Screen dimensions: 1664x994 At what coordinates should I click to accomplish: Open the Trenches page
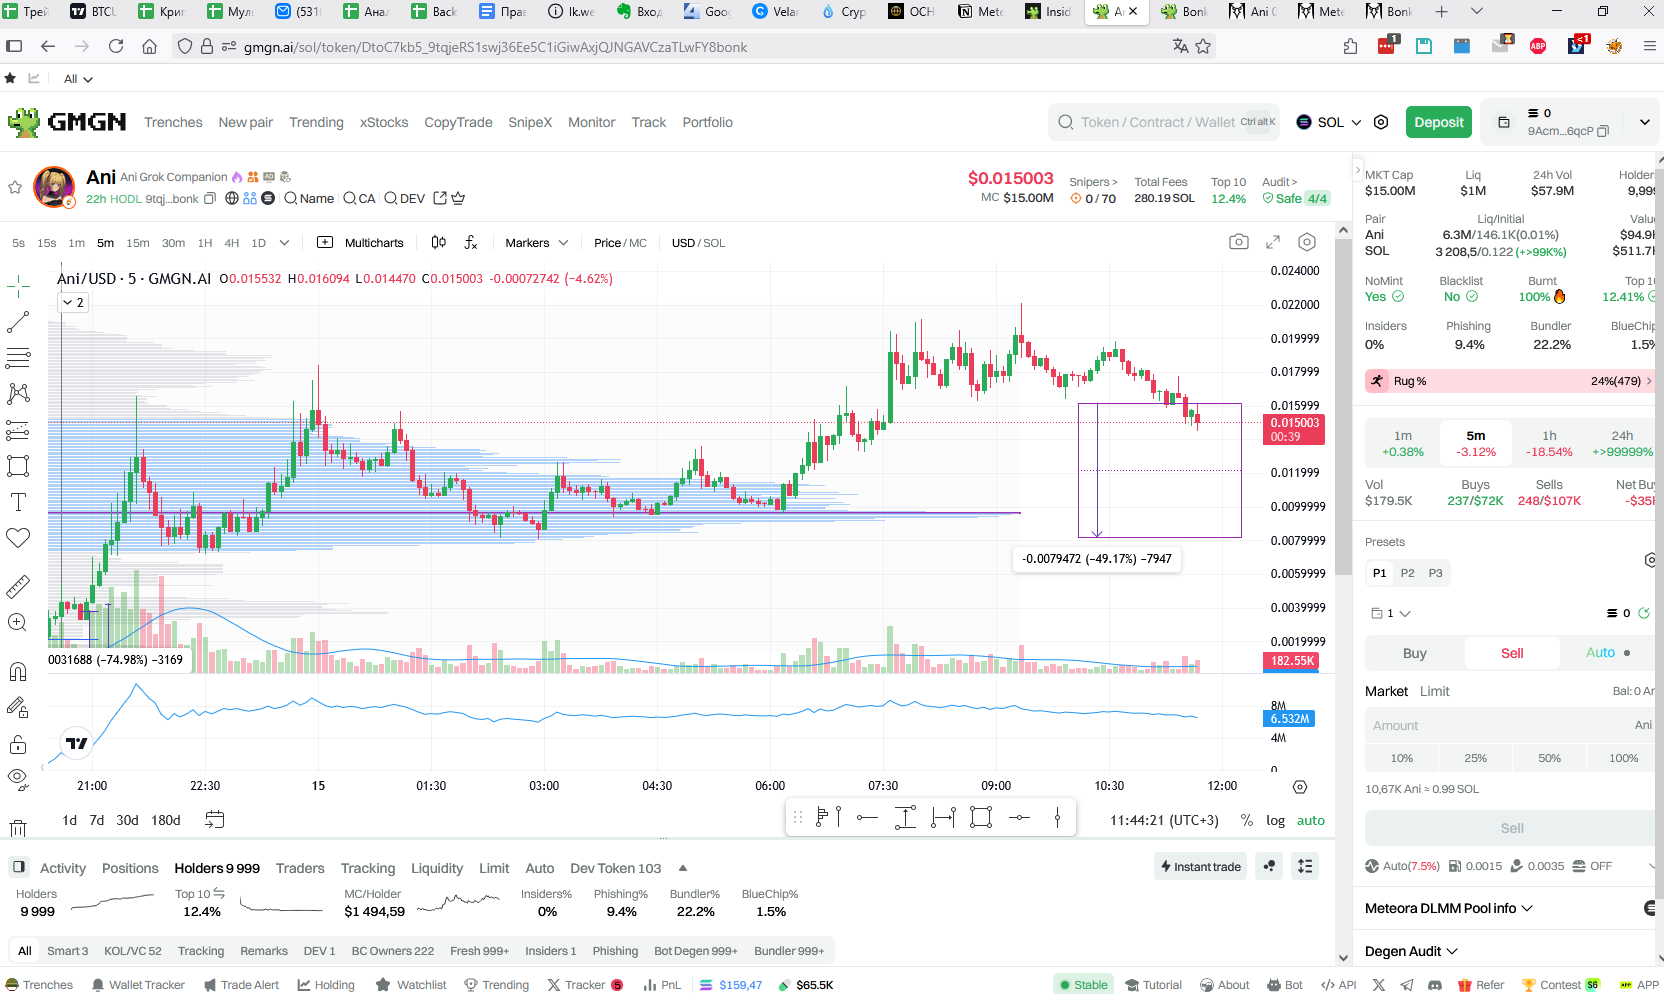[x=173, y=122]
